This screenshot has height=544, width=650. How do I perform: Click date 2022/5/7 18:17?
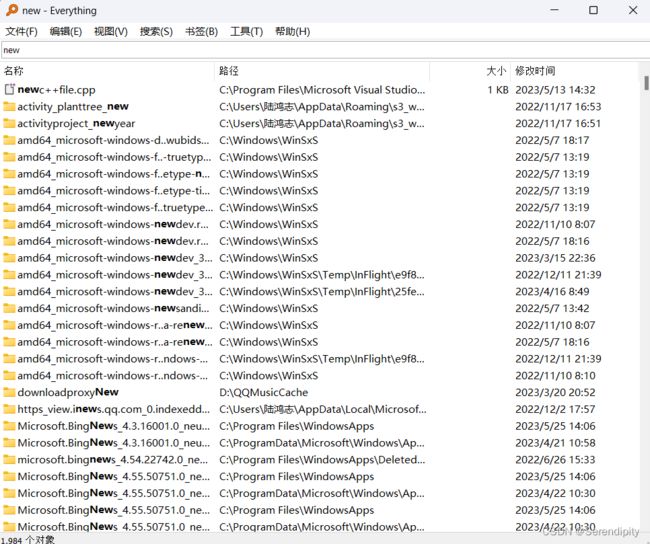pos(552,140)
